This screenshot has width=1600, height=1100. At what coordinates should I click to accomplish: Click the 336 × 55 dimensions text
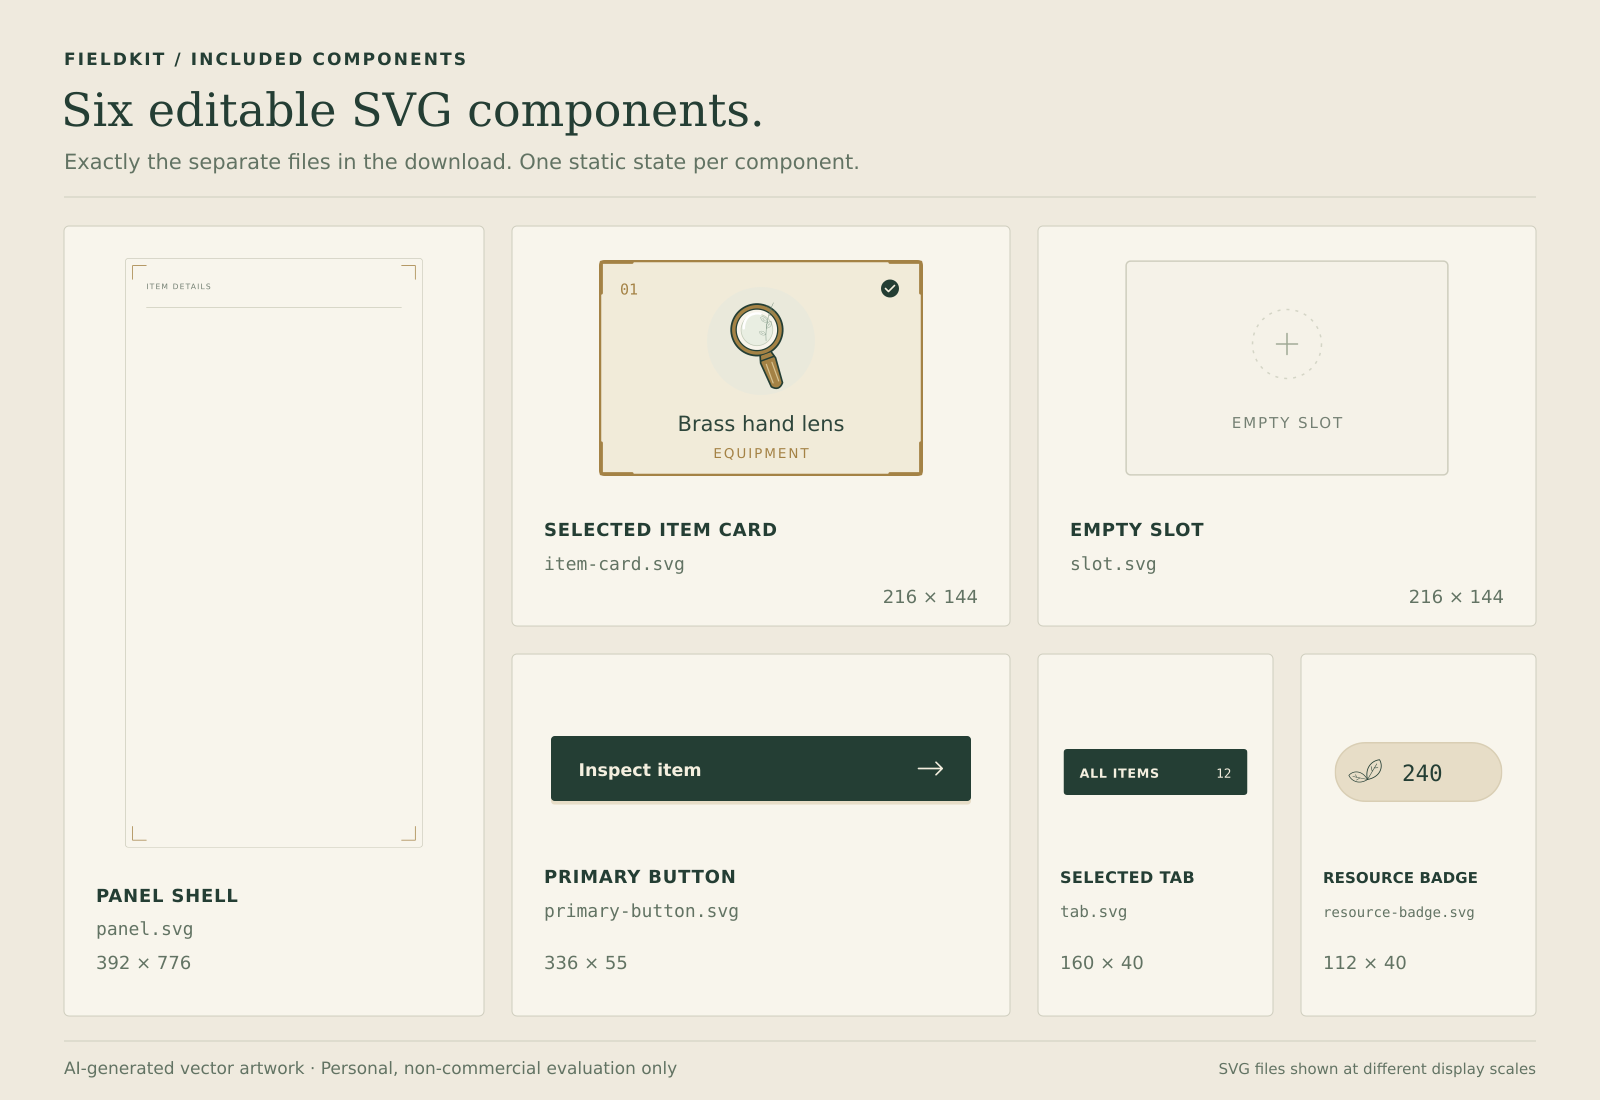coord(585,963)
